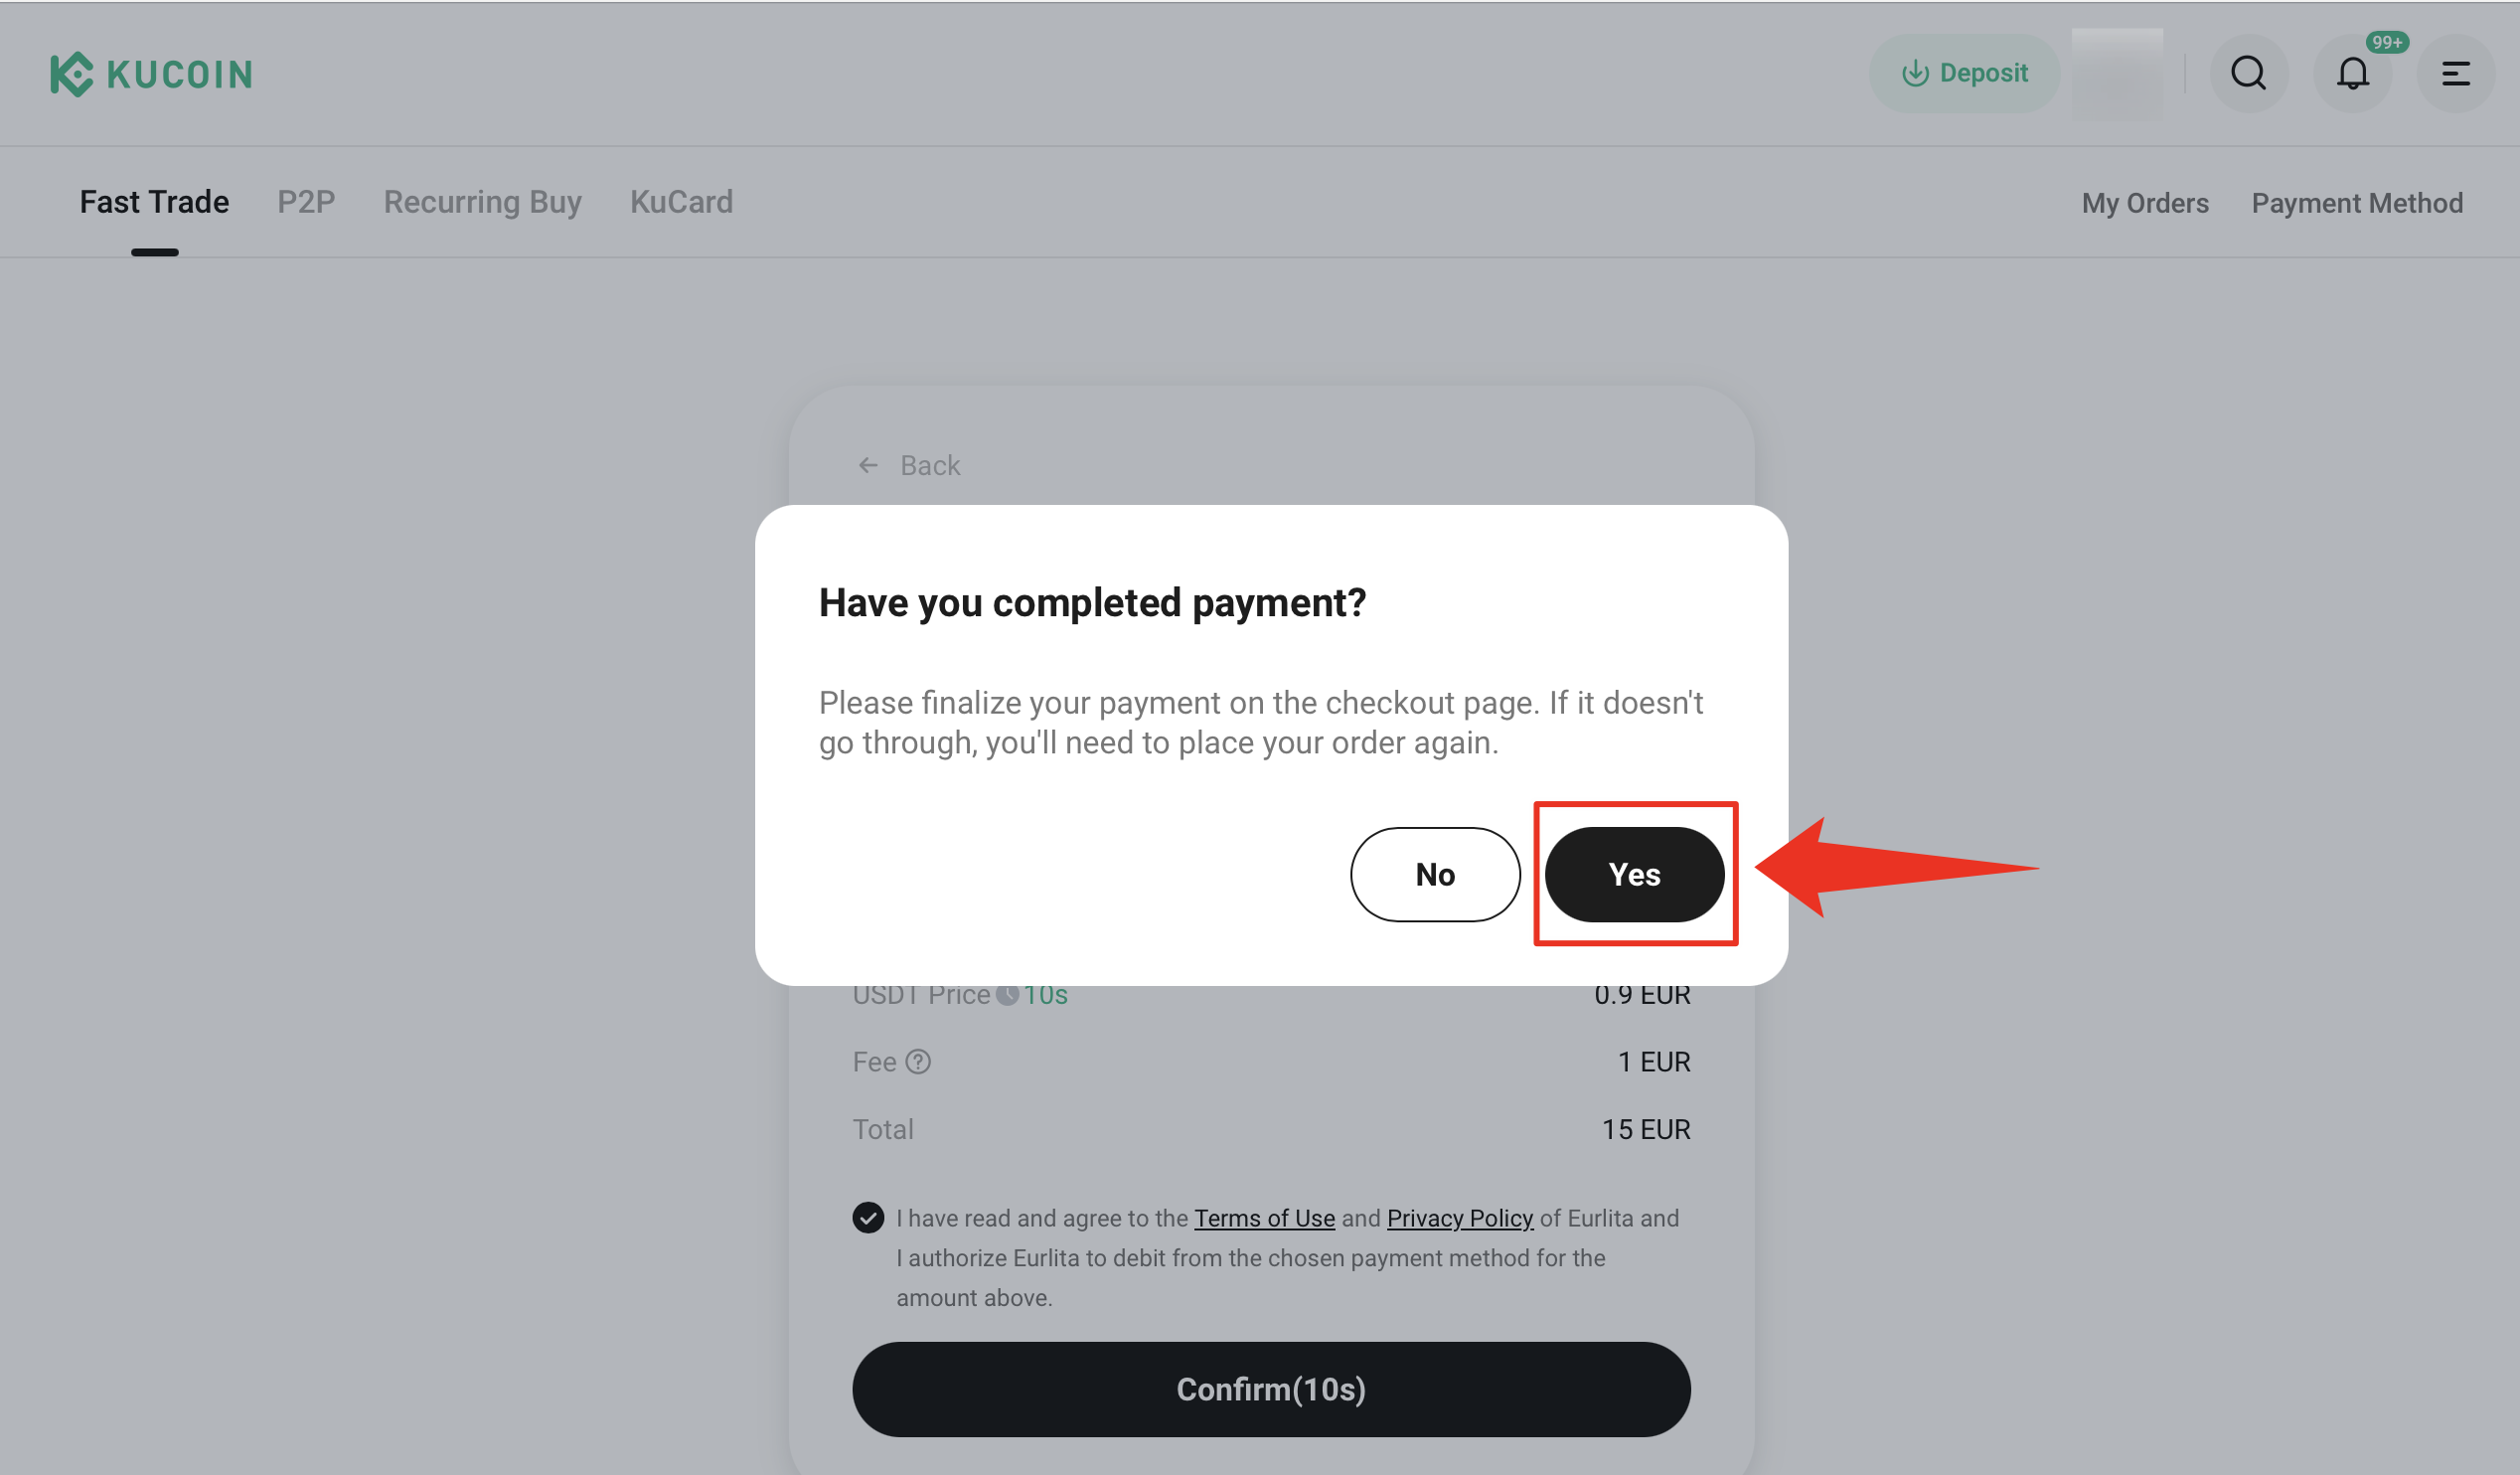This screenshot has width=2520, height=1475.
Task: Open the KuCard tab
Action: 681,202
